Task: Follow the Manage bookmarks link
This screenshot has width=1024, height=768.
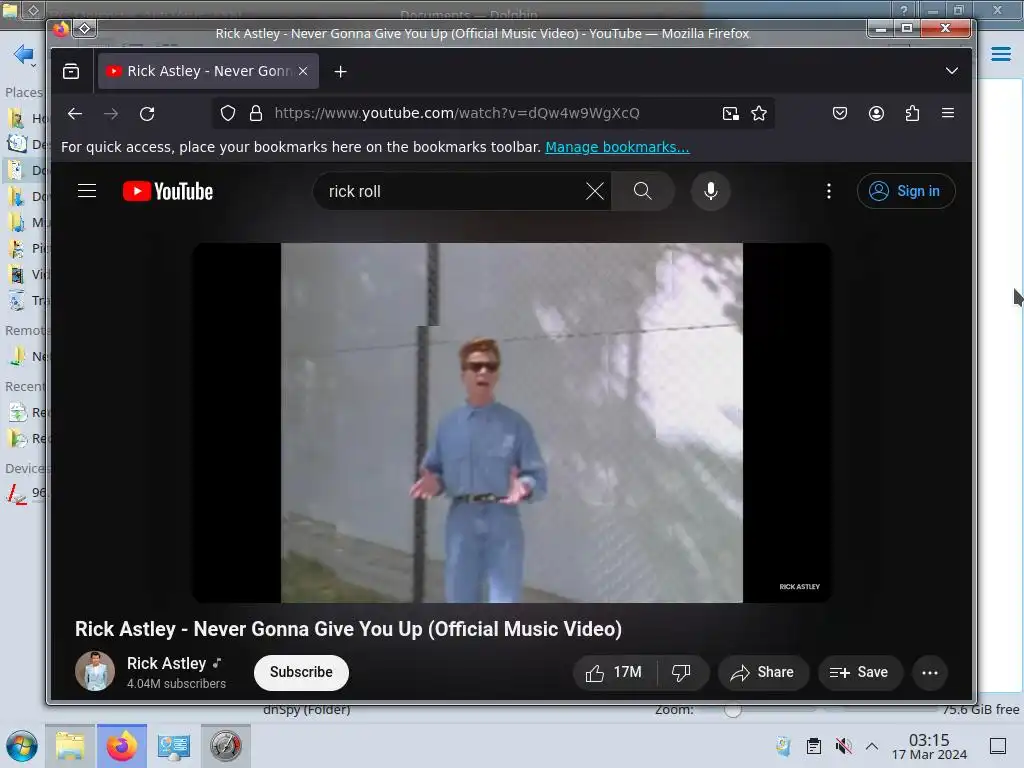Action: 617,147
